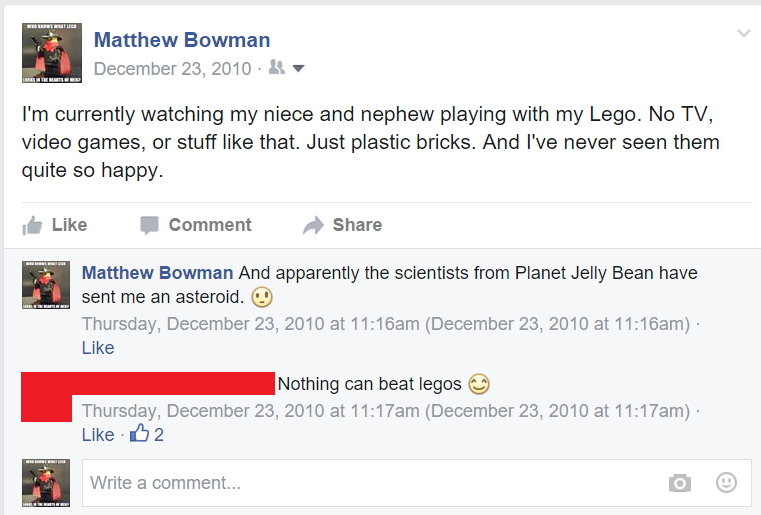Like the post using the Like label
Viewport: 761px width, 515px height.
click(x=69, y=225)
